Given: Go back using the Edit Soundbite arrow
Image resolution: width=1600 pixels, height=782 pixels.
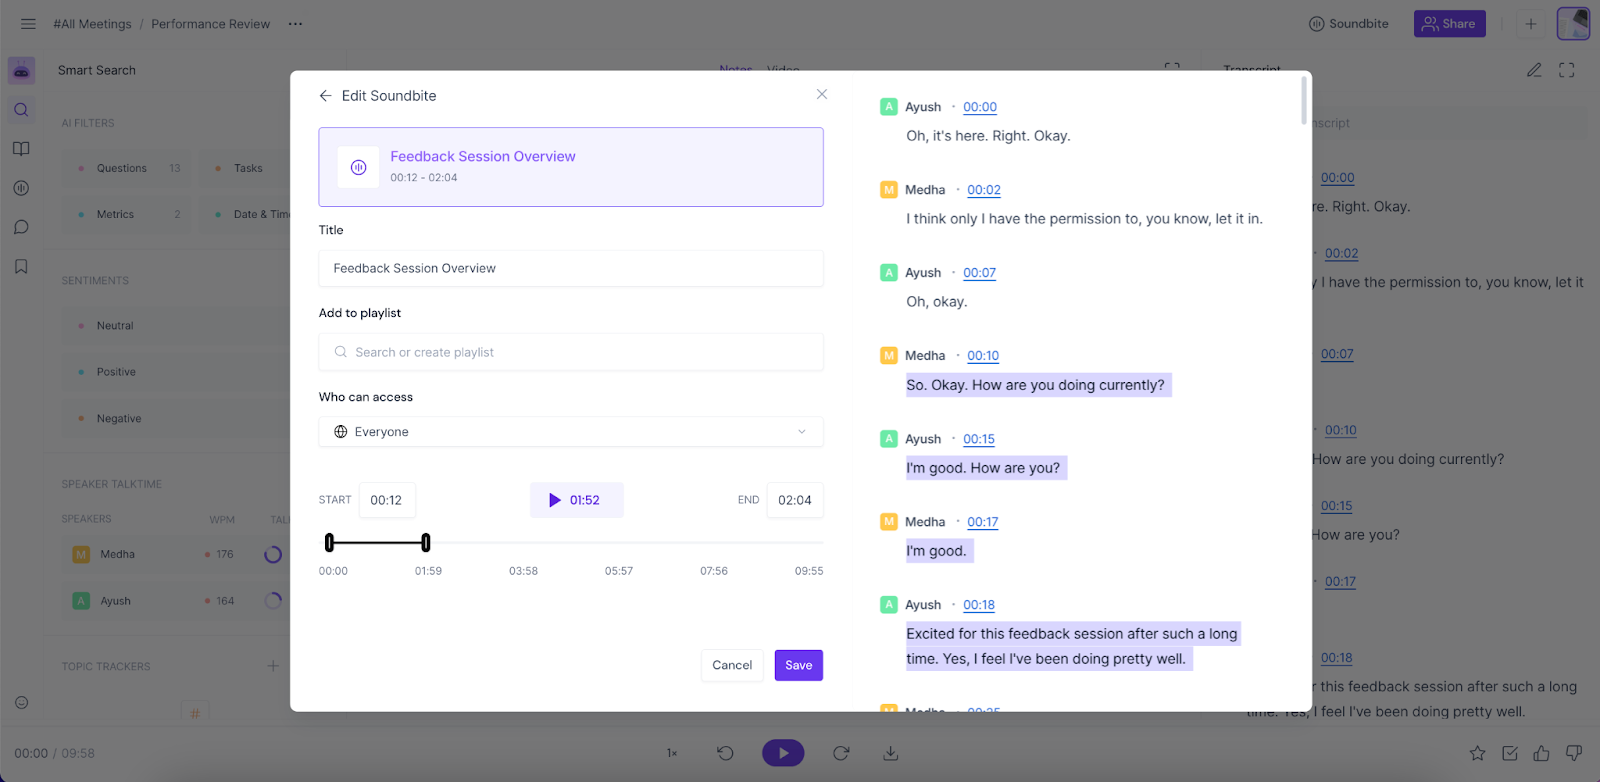Looking at the screenshot, I should [x=325, y=96].
